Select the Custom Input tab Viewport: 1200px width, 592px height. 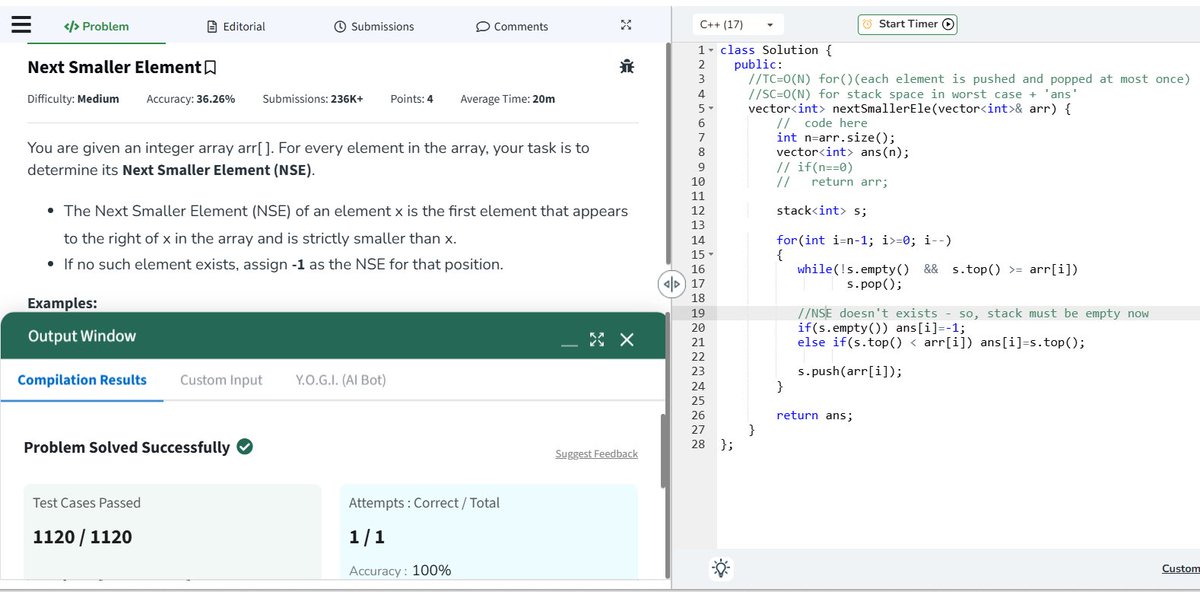tap(221, 380)
